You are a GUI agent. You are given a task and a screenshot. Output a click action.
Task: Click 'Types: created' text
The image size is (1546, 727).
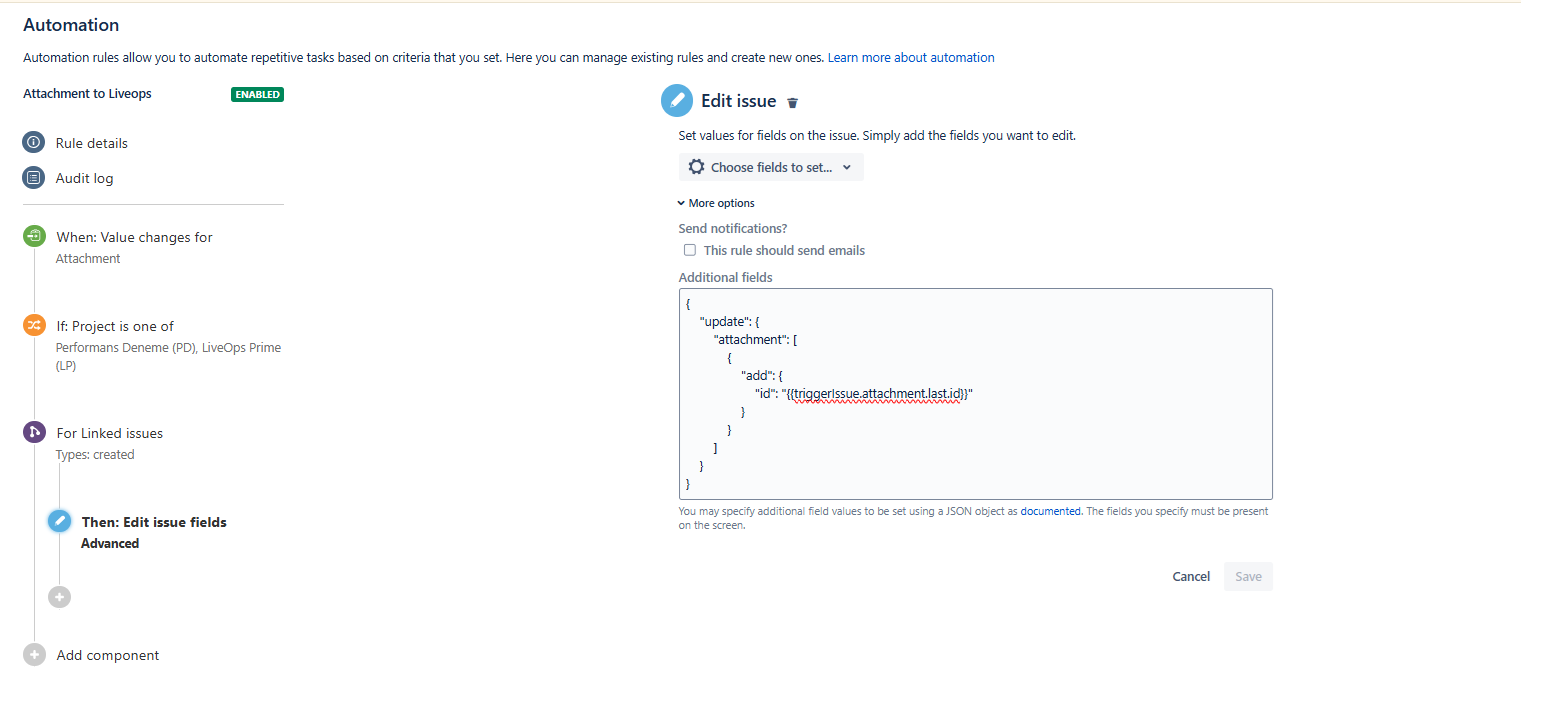tap(95, 454)
